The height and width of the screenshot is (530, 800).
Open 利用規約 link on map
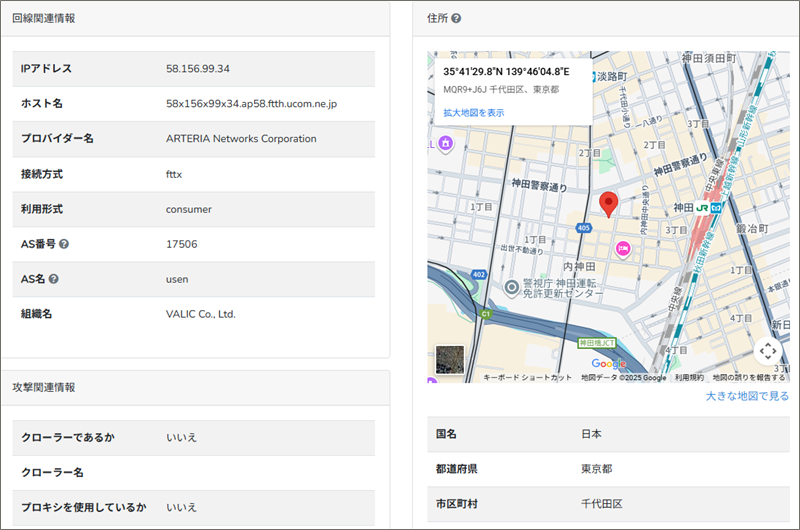pos(689,378)
